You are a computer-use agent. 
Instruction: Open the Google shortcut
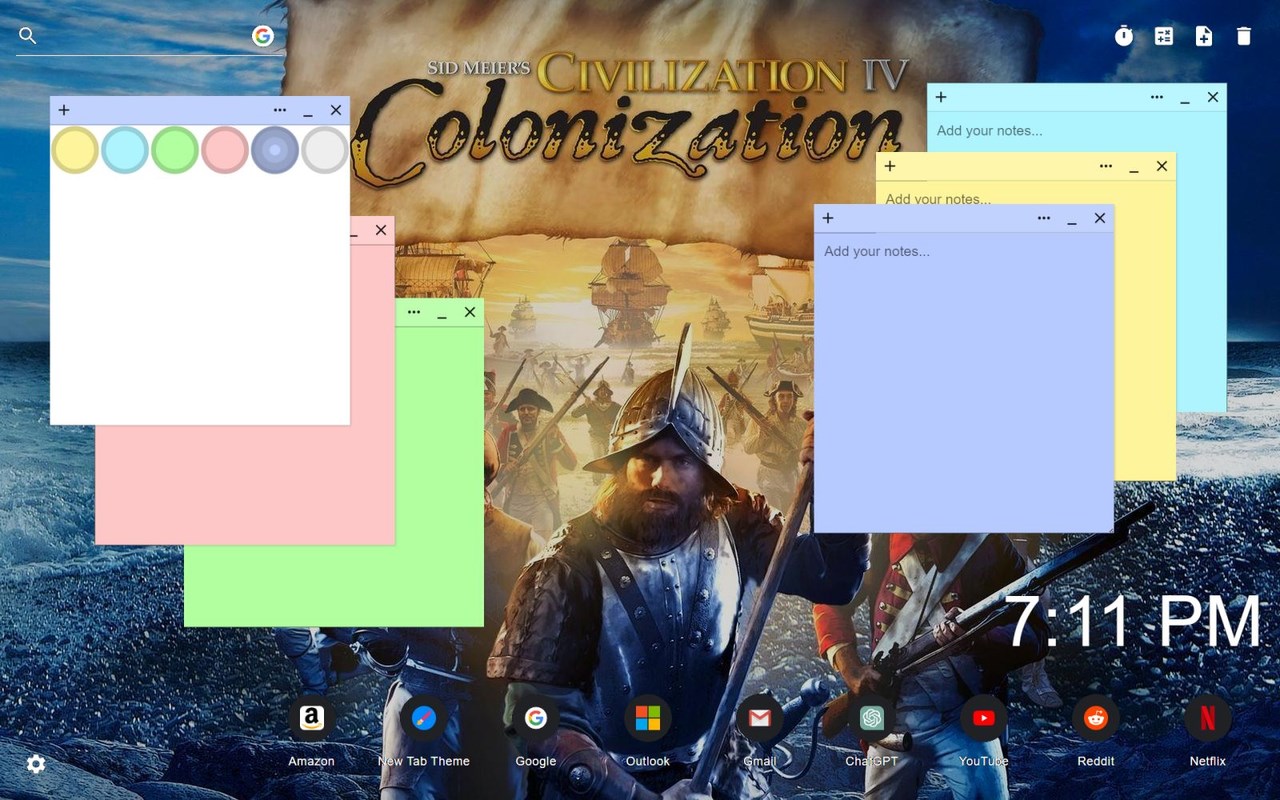tap(536, 718)
